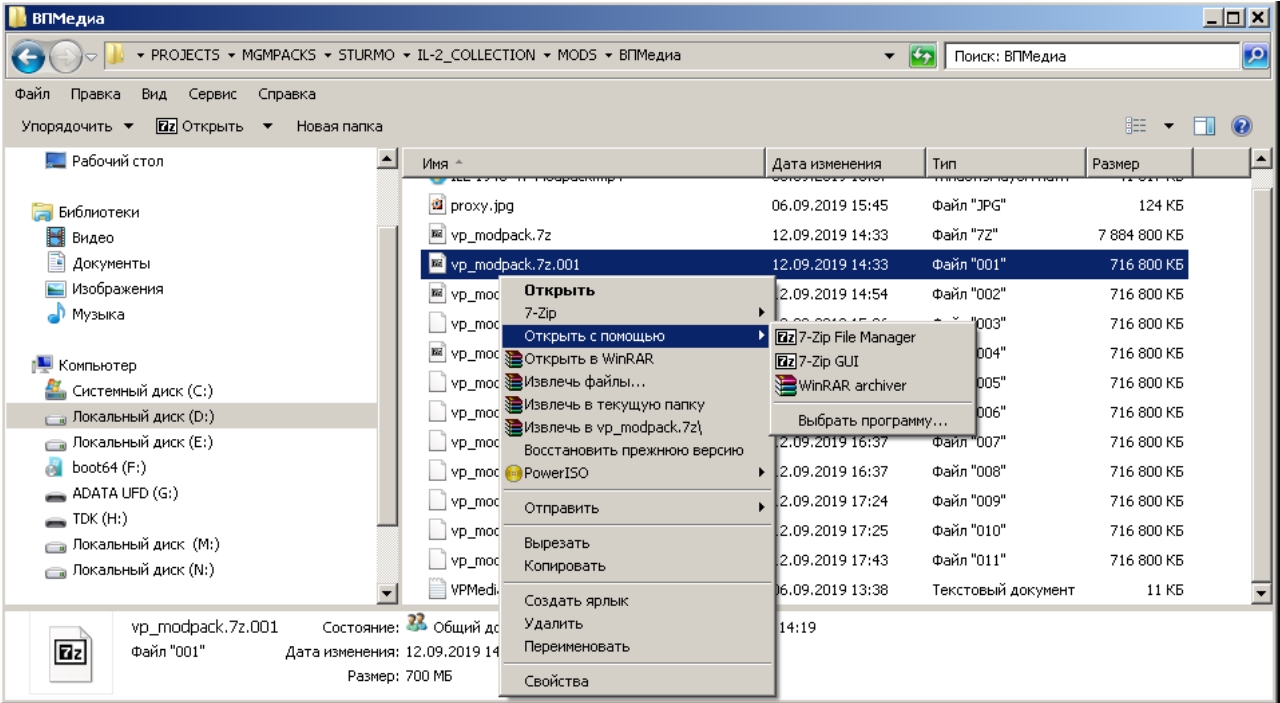Select Библиотеки in navigation pane

coord(87,212)
